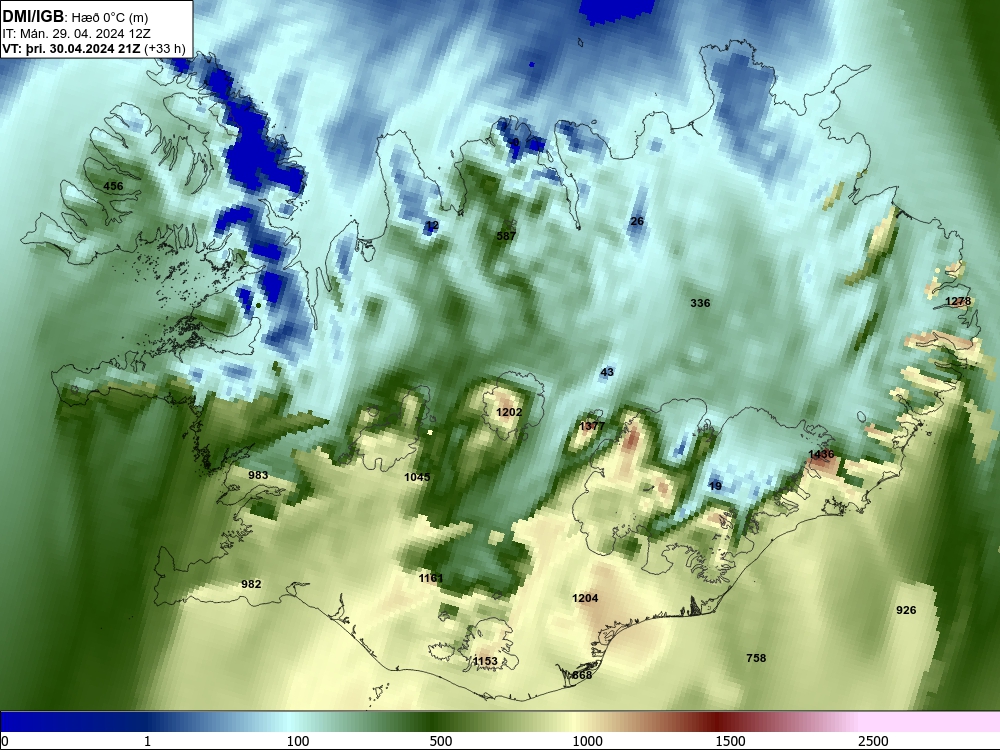This screenshot has height=750, width=1000.
Task: Click the map label 1153
Action: 485,661
